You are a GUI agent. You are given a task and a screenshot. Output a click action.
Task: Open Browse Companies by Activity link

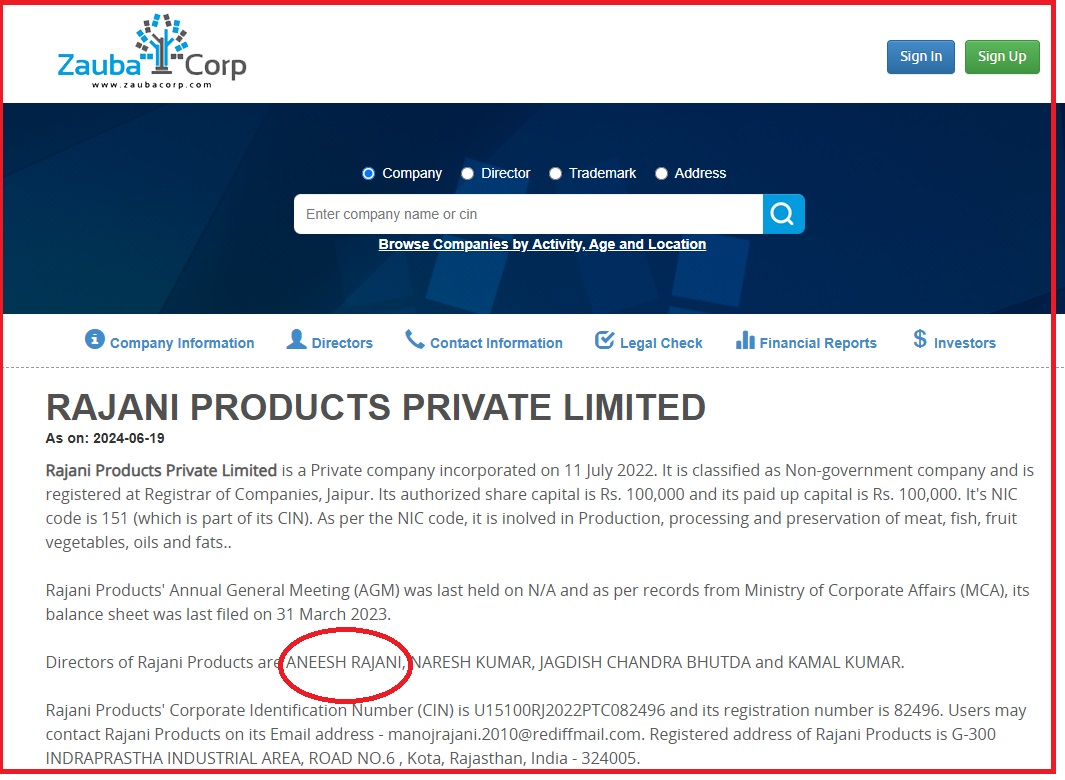pyautogui.click(x=542, y=244)
